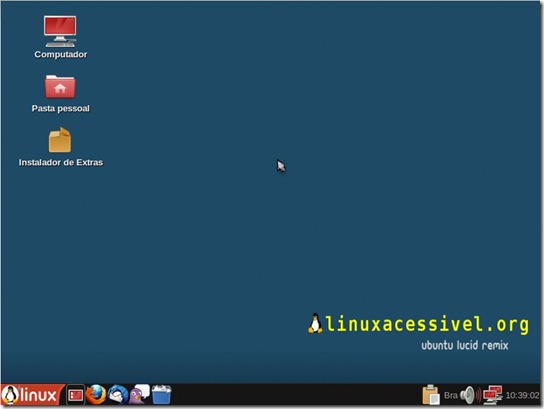The height and width of the screenshot is (409, 544).
Task: Launch Firefox from the panel
Action: pyautogui.click(x=96, y=395)
